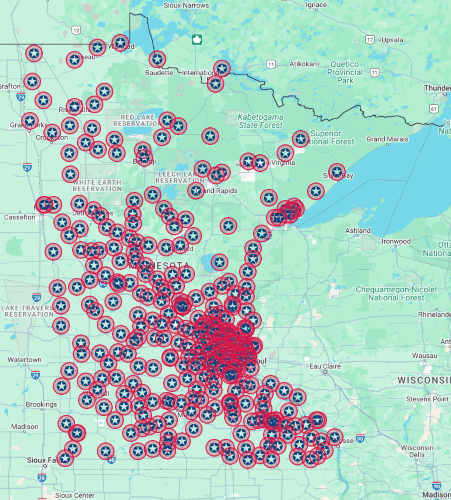Click the I-90 shield above Madison, Wisconsin
The width and height of the screenshot is (451, 500).
(437, 485)
